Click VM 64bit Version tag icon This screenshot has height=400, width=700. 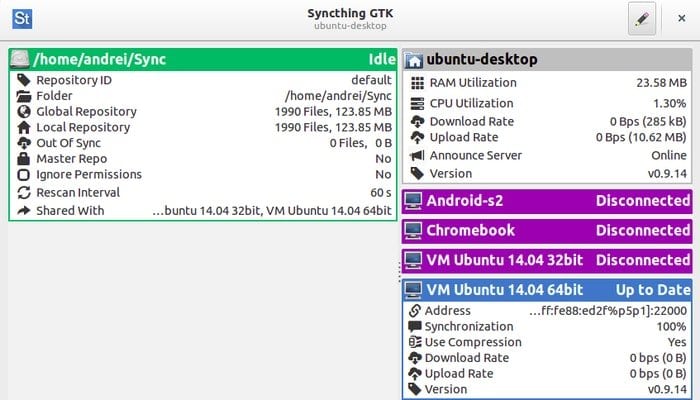click(415, 389)
